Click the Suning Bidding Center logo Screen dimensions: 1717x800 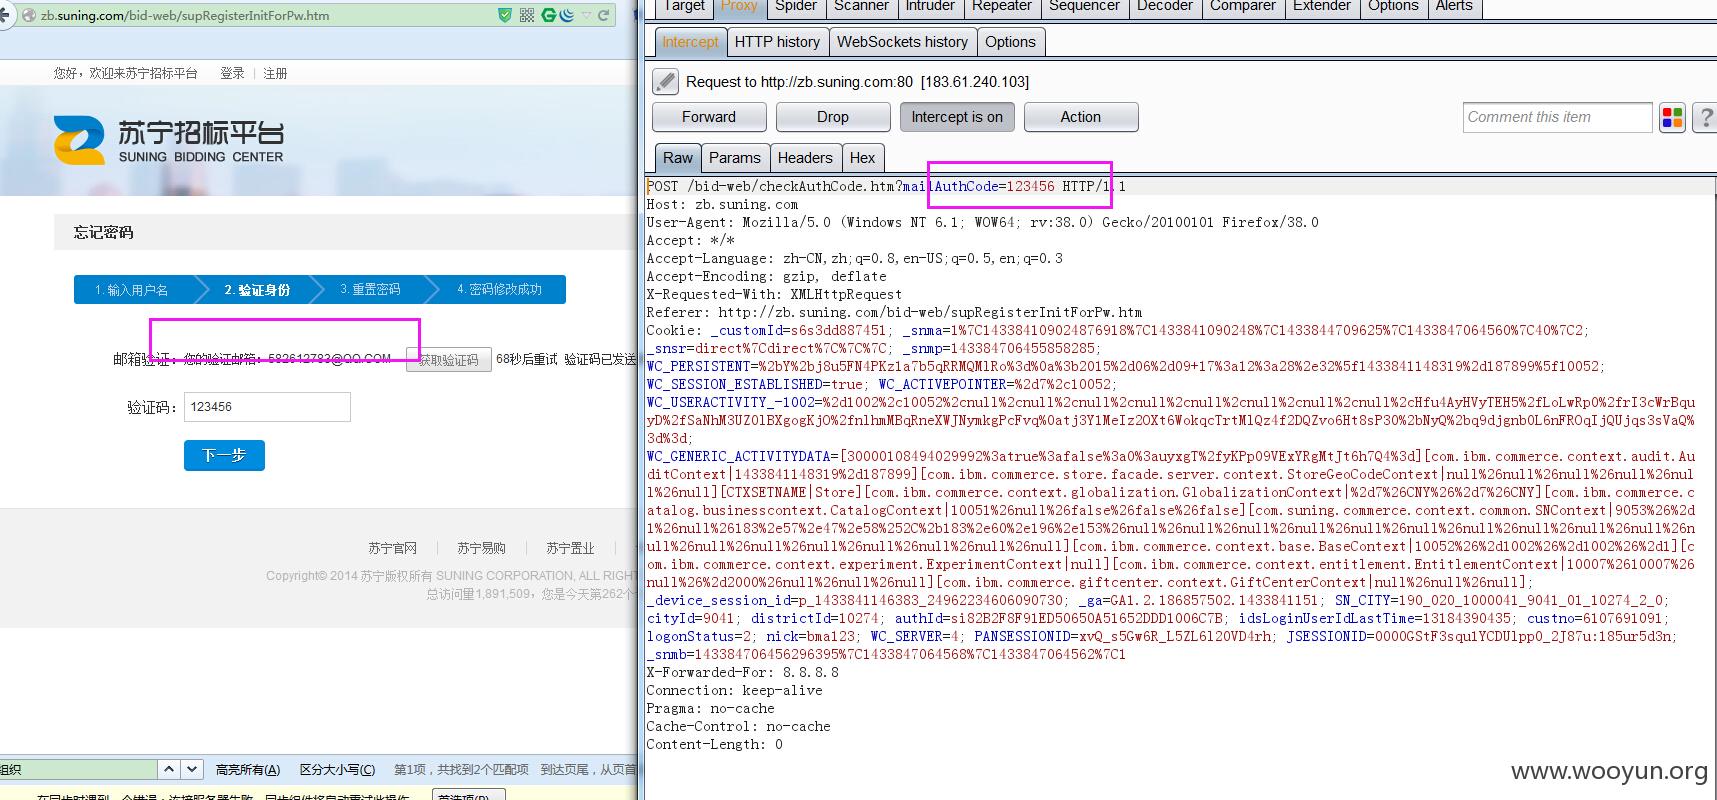pyautogui.click(x=168, y=141)
